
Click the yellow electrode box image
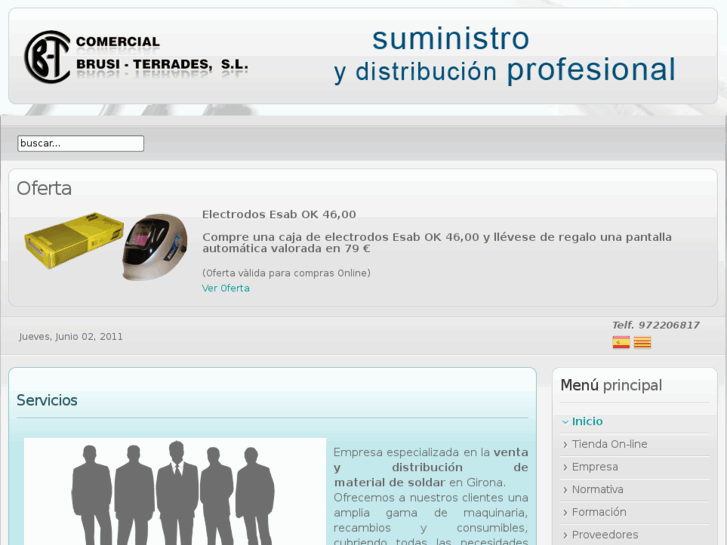(74, 240)
